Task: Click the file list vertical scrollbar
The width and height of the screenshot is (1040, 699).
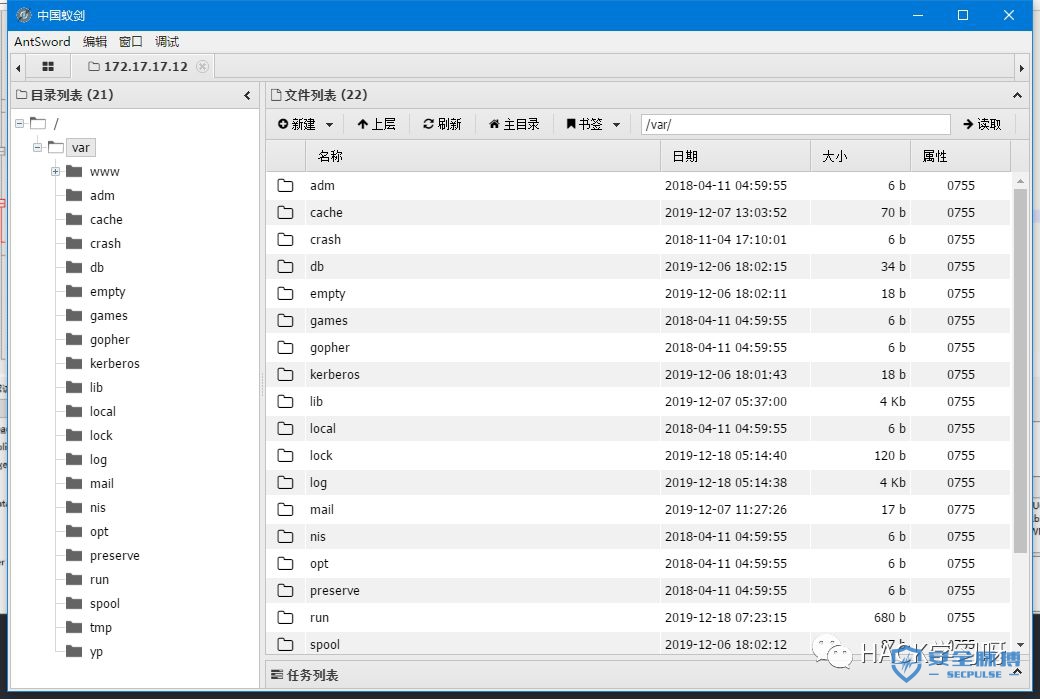Action: point(1020,371)
